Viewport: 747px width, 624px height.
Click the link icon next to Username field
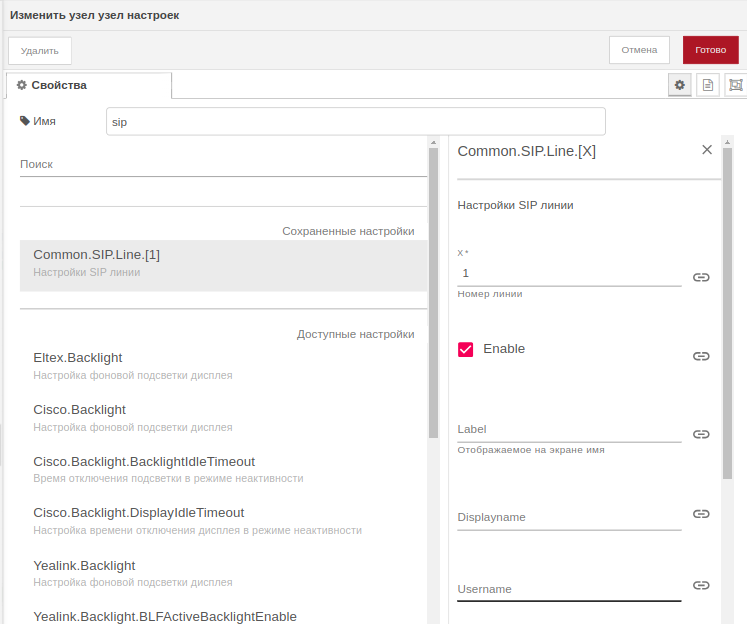(x=701, y=585)
